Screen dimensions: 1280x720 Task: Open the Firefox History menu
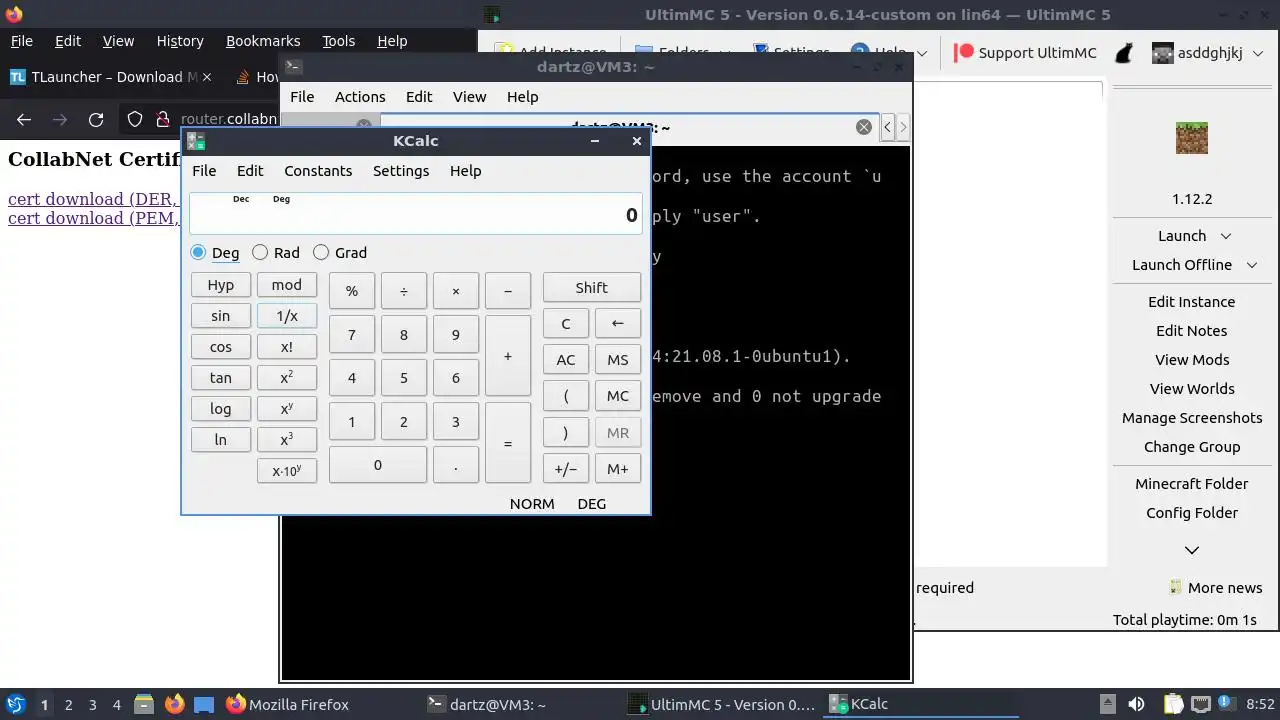point(180,41)
